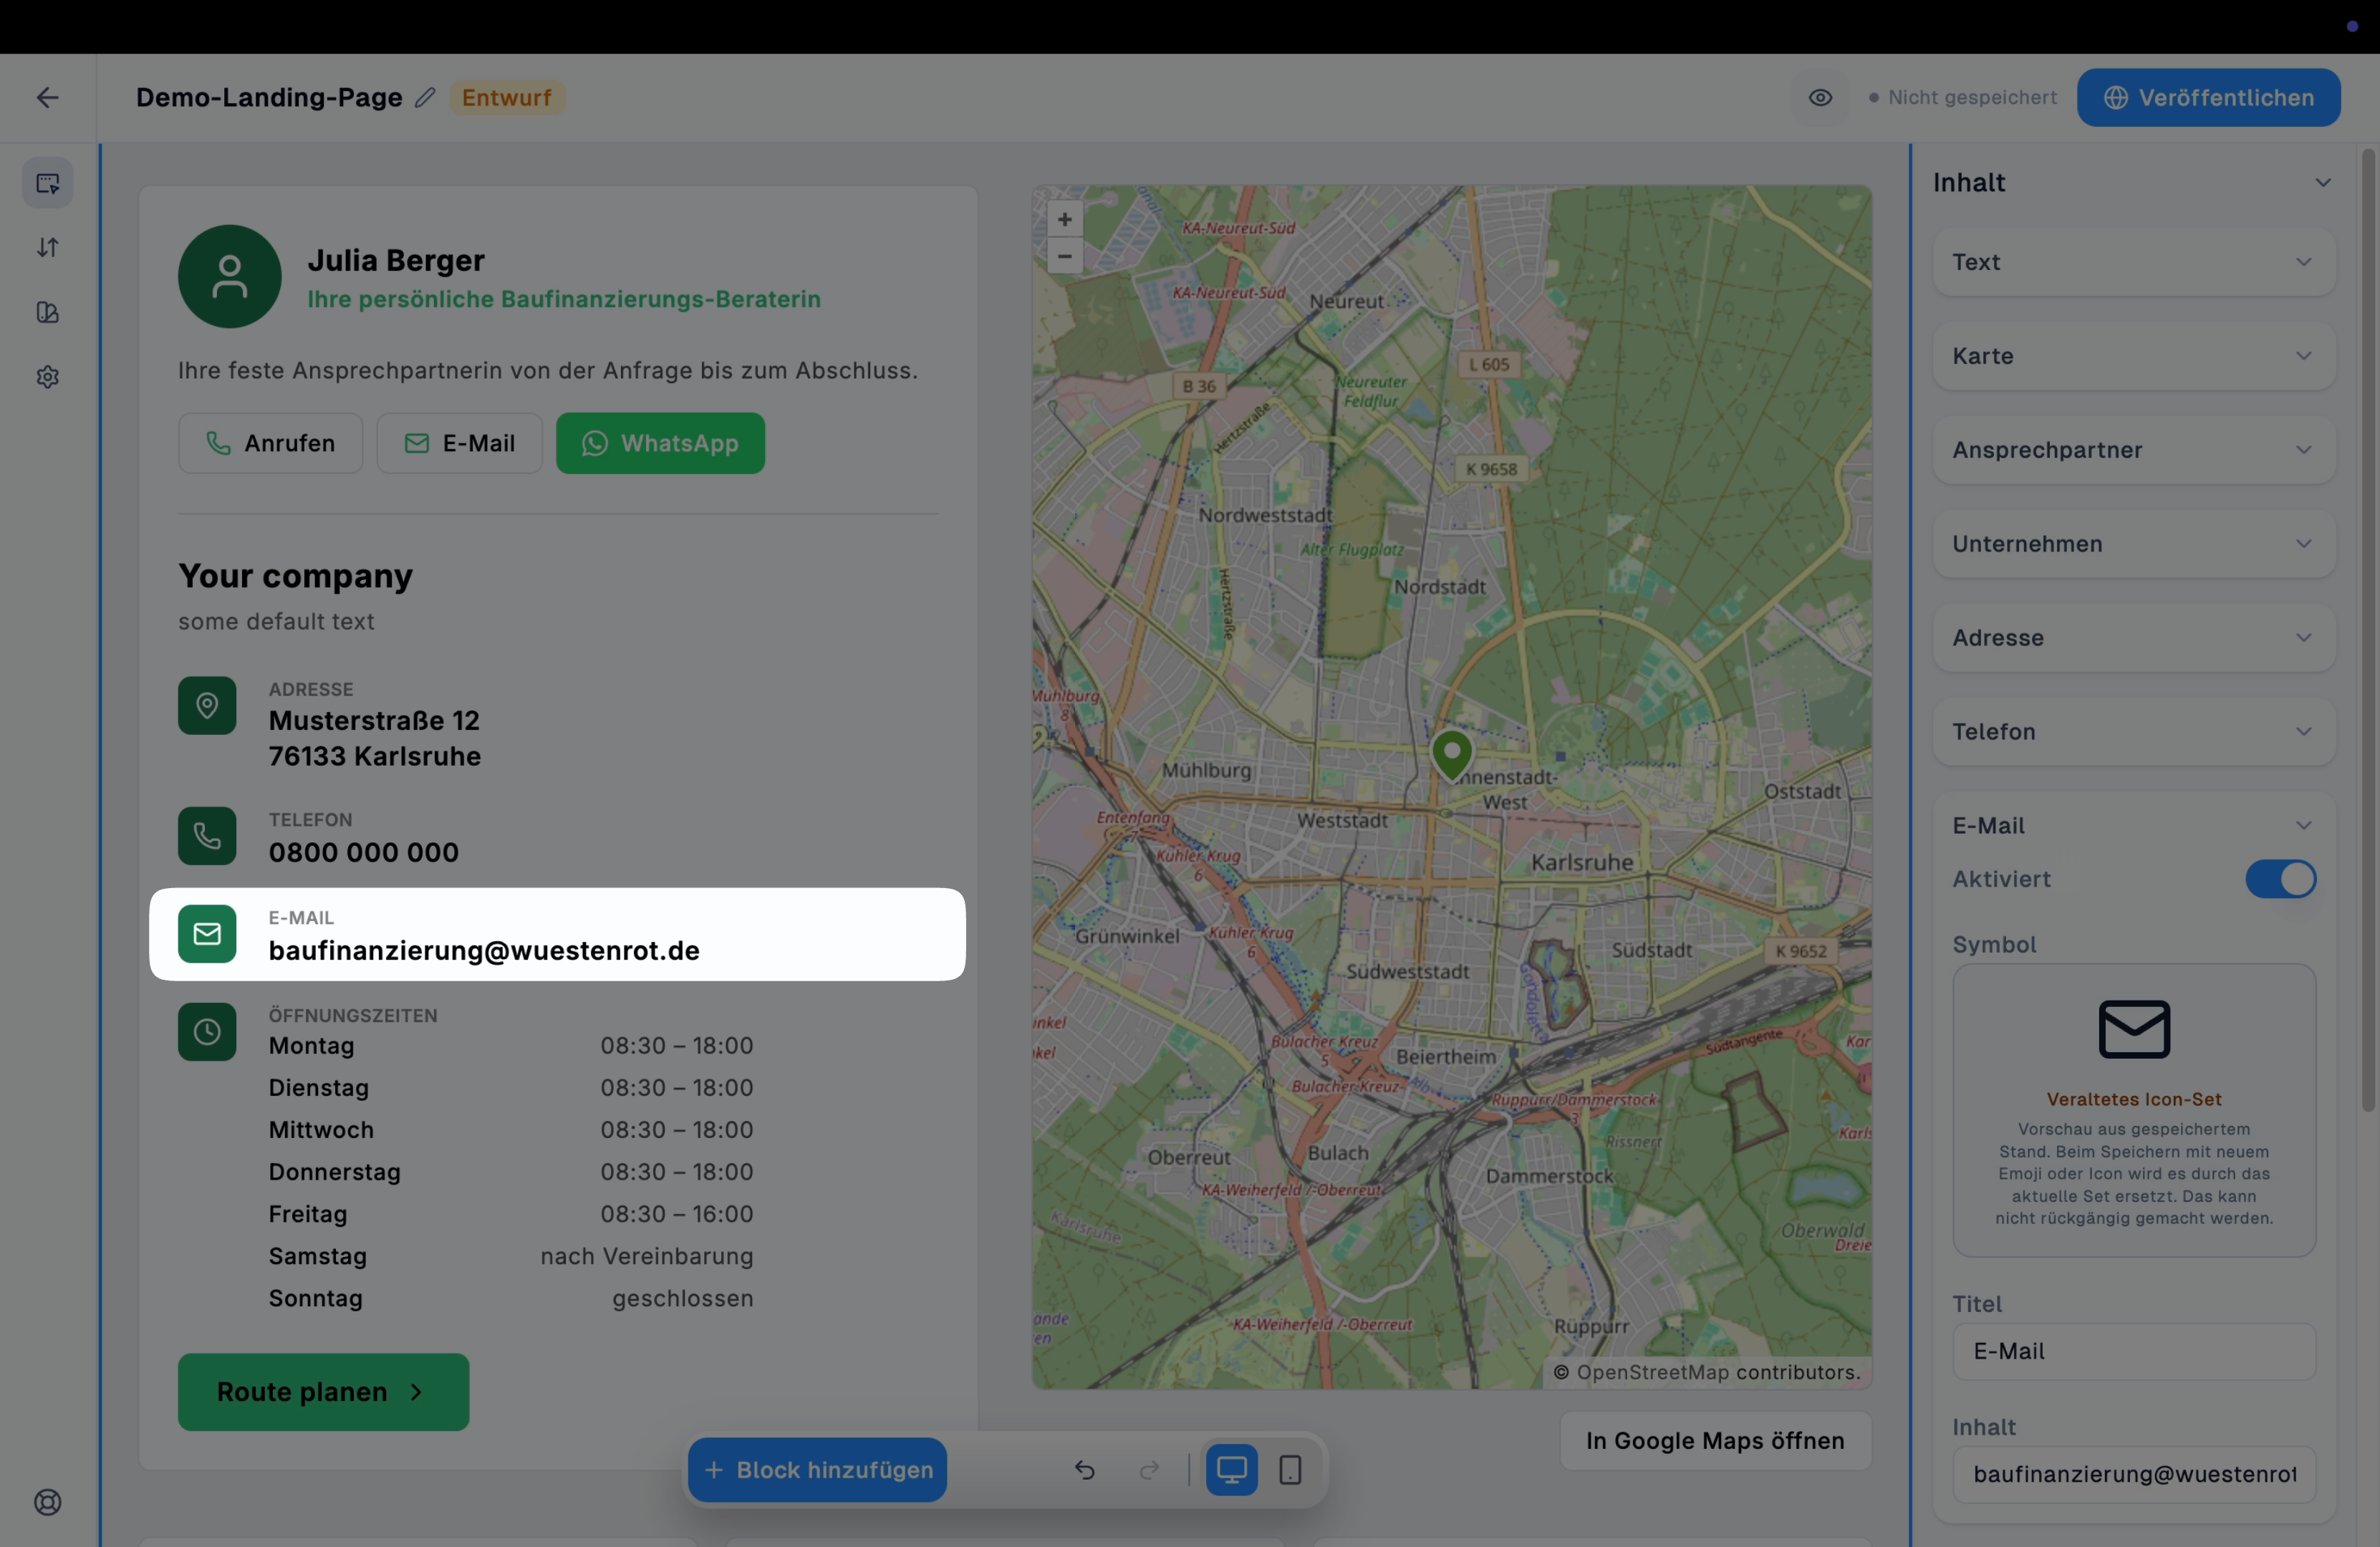2380x1547 pixels.
Task: Collapse the Inhalt panel section
Action: [2323, 182]
